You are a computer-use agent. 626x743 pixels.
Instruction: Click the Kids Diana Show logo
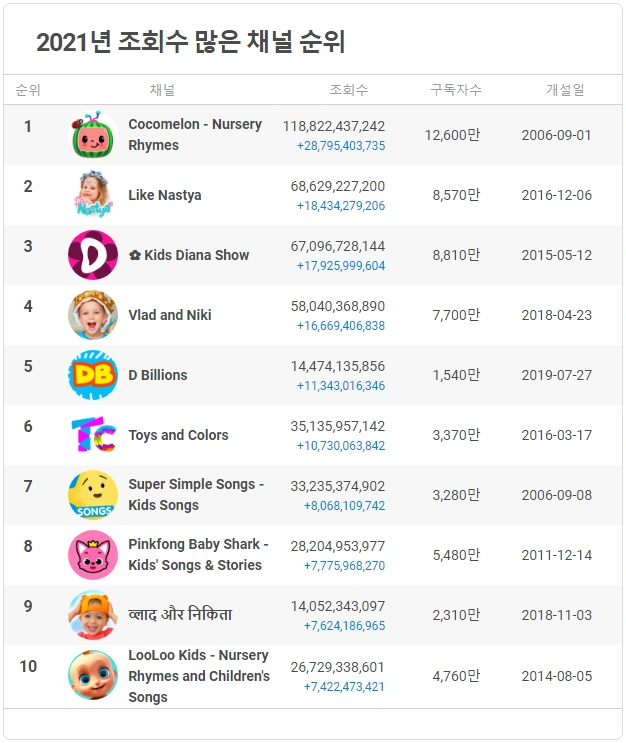(93, 255)
